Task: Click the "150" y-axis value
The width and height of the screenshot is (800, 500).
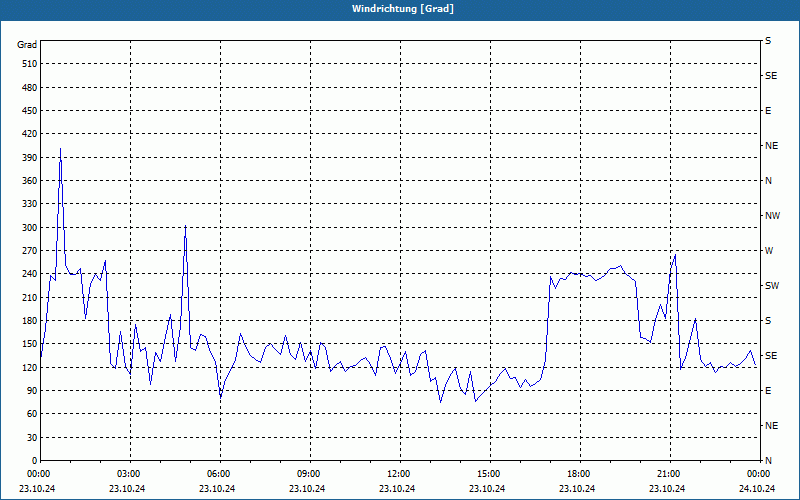Action: pyautogui.click(x=29, y=344)
